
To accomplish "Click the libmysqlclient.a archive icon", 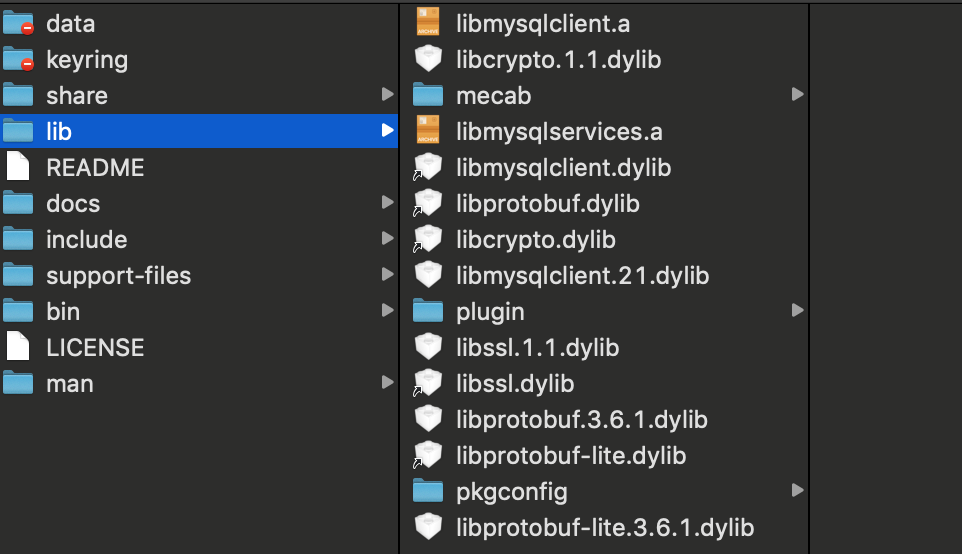I will [x=428, y=23].
